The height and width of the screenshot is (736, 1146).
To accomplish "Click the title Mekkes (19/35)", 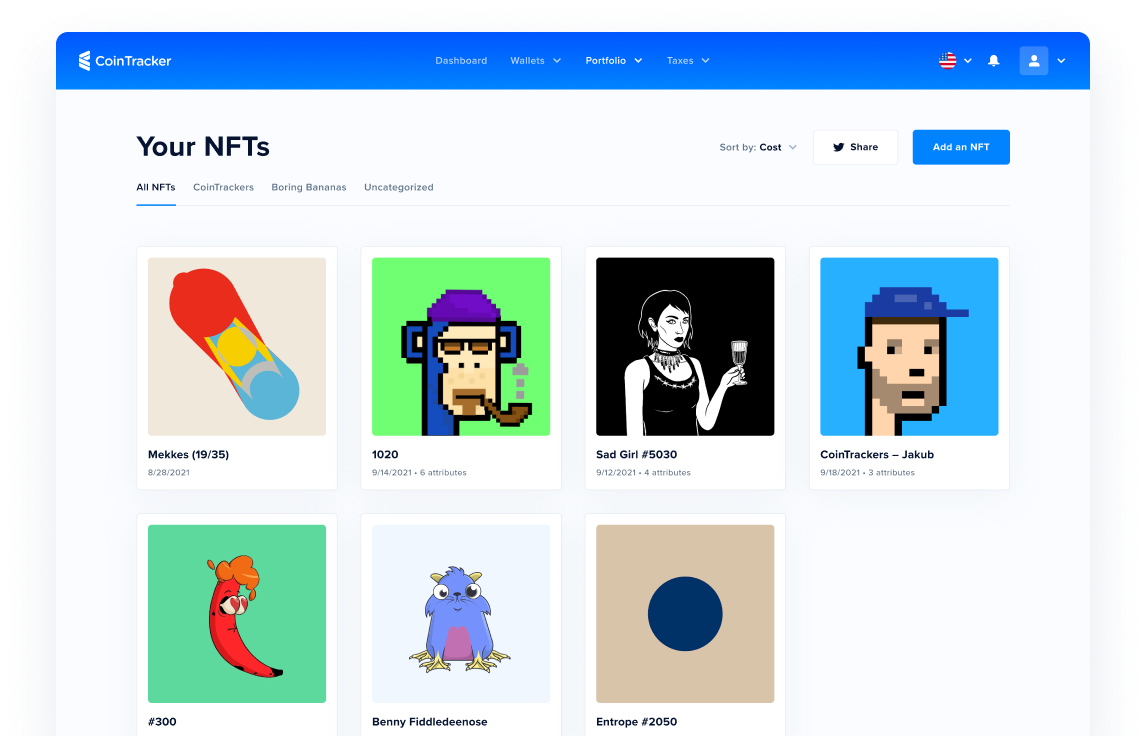I will 189,455.
